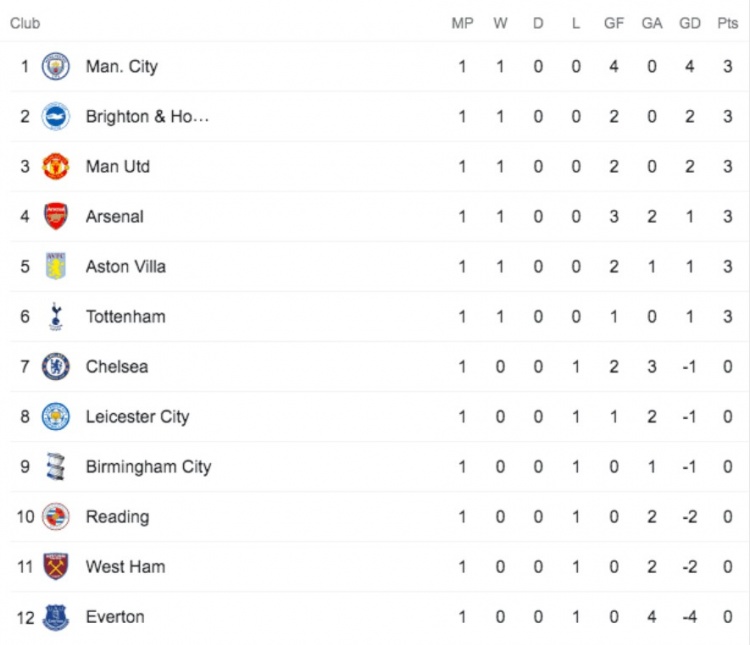The width and height of the screenshot is (750, 645).
Task: Click the GD column header
Action: (690, 23)
